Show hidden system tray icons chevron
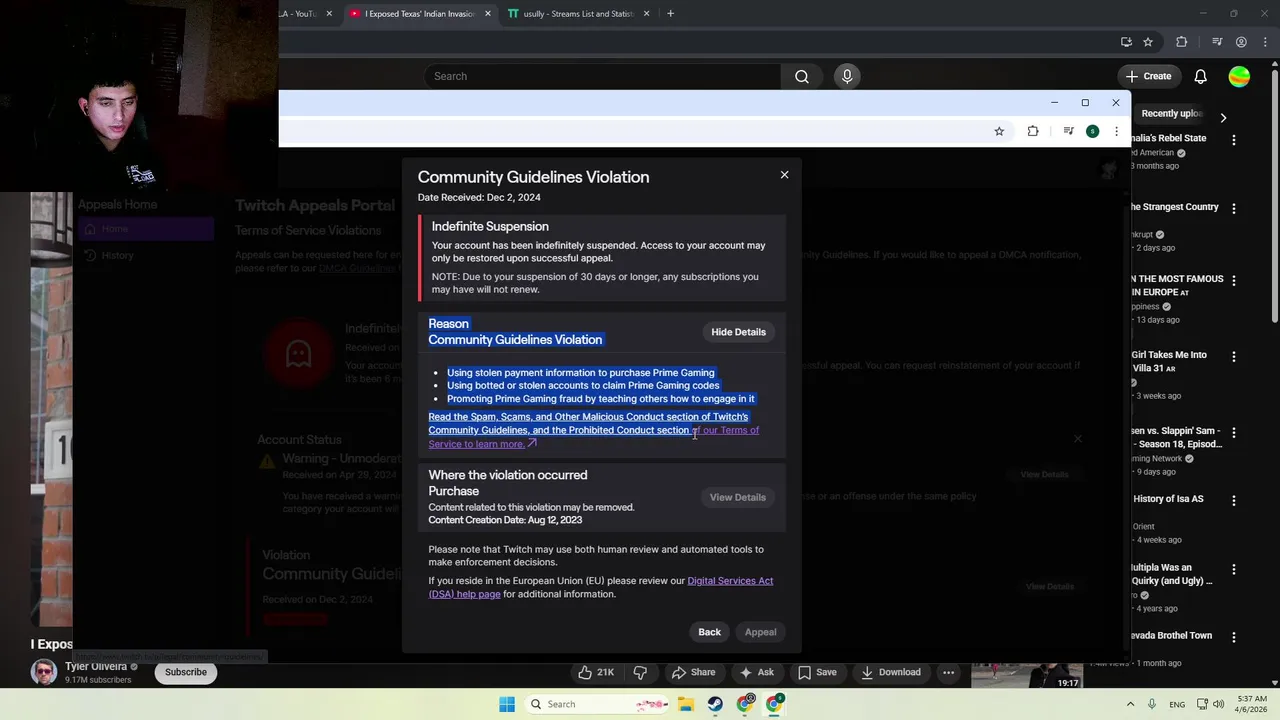The height and width of the screenshot is (720, 1280). tap(1130, 704)
